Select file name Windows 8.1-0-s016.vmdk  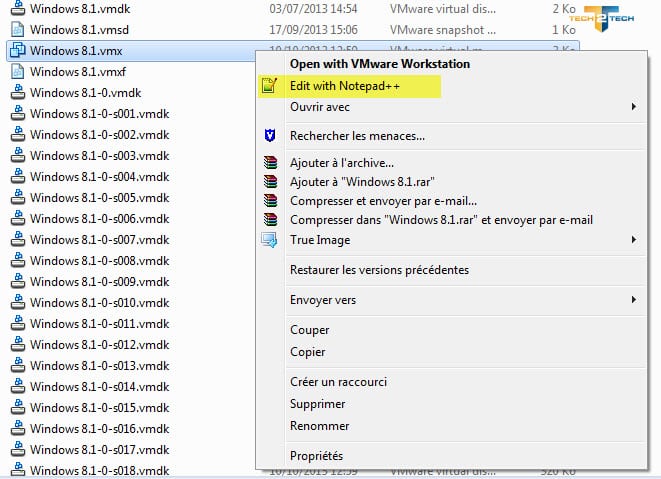click(x=99, y=429)
